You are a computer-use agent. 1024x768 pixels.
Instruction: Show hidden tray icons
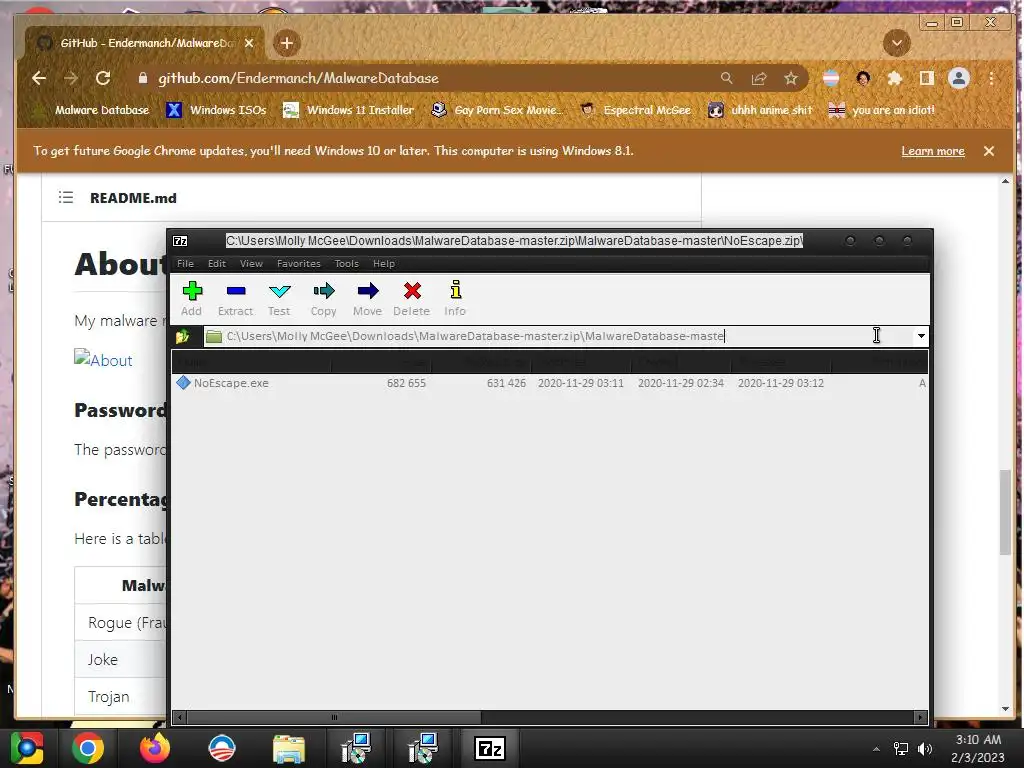pyautogui.click(x=876, y=749)
